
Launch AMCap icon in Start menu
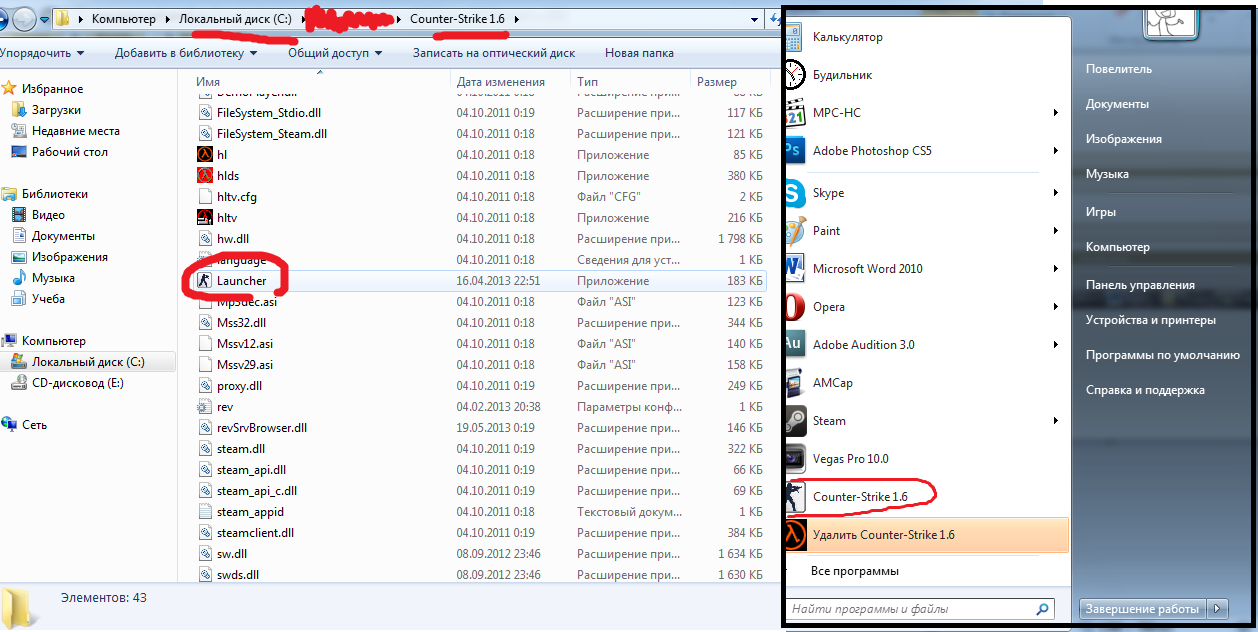[796, 383]
